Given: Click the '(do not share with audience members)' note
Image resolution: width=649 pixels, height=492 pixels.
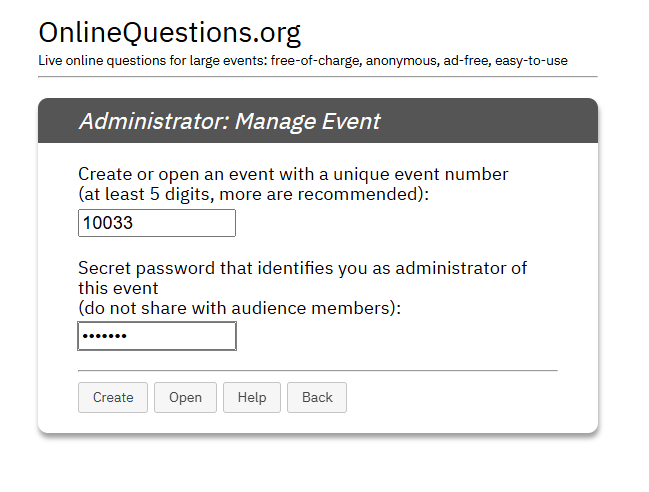Looking at the screenshot, I should 239,308.
